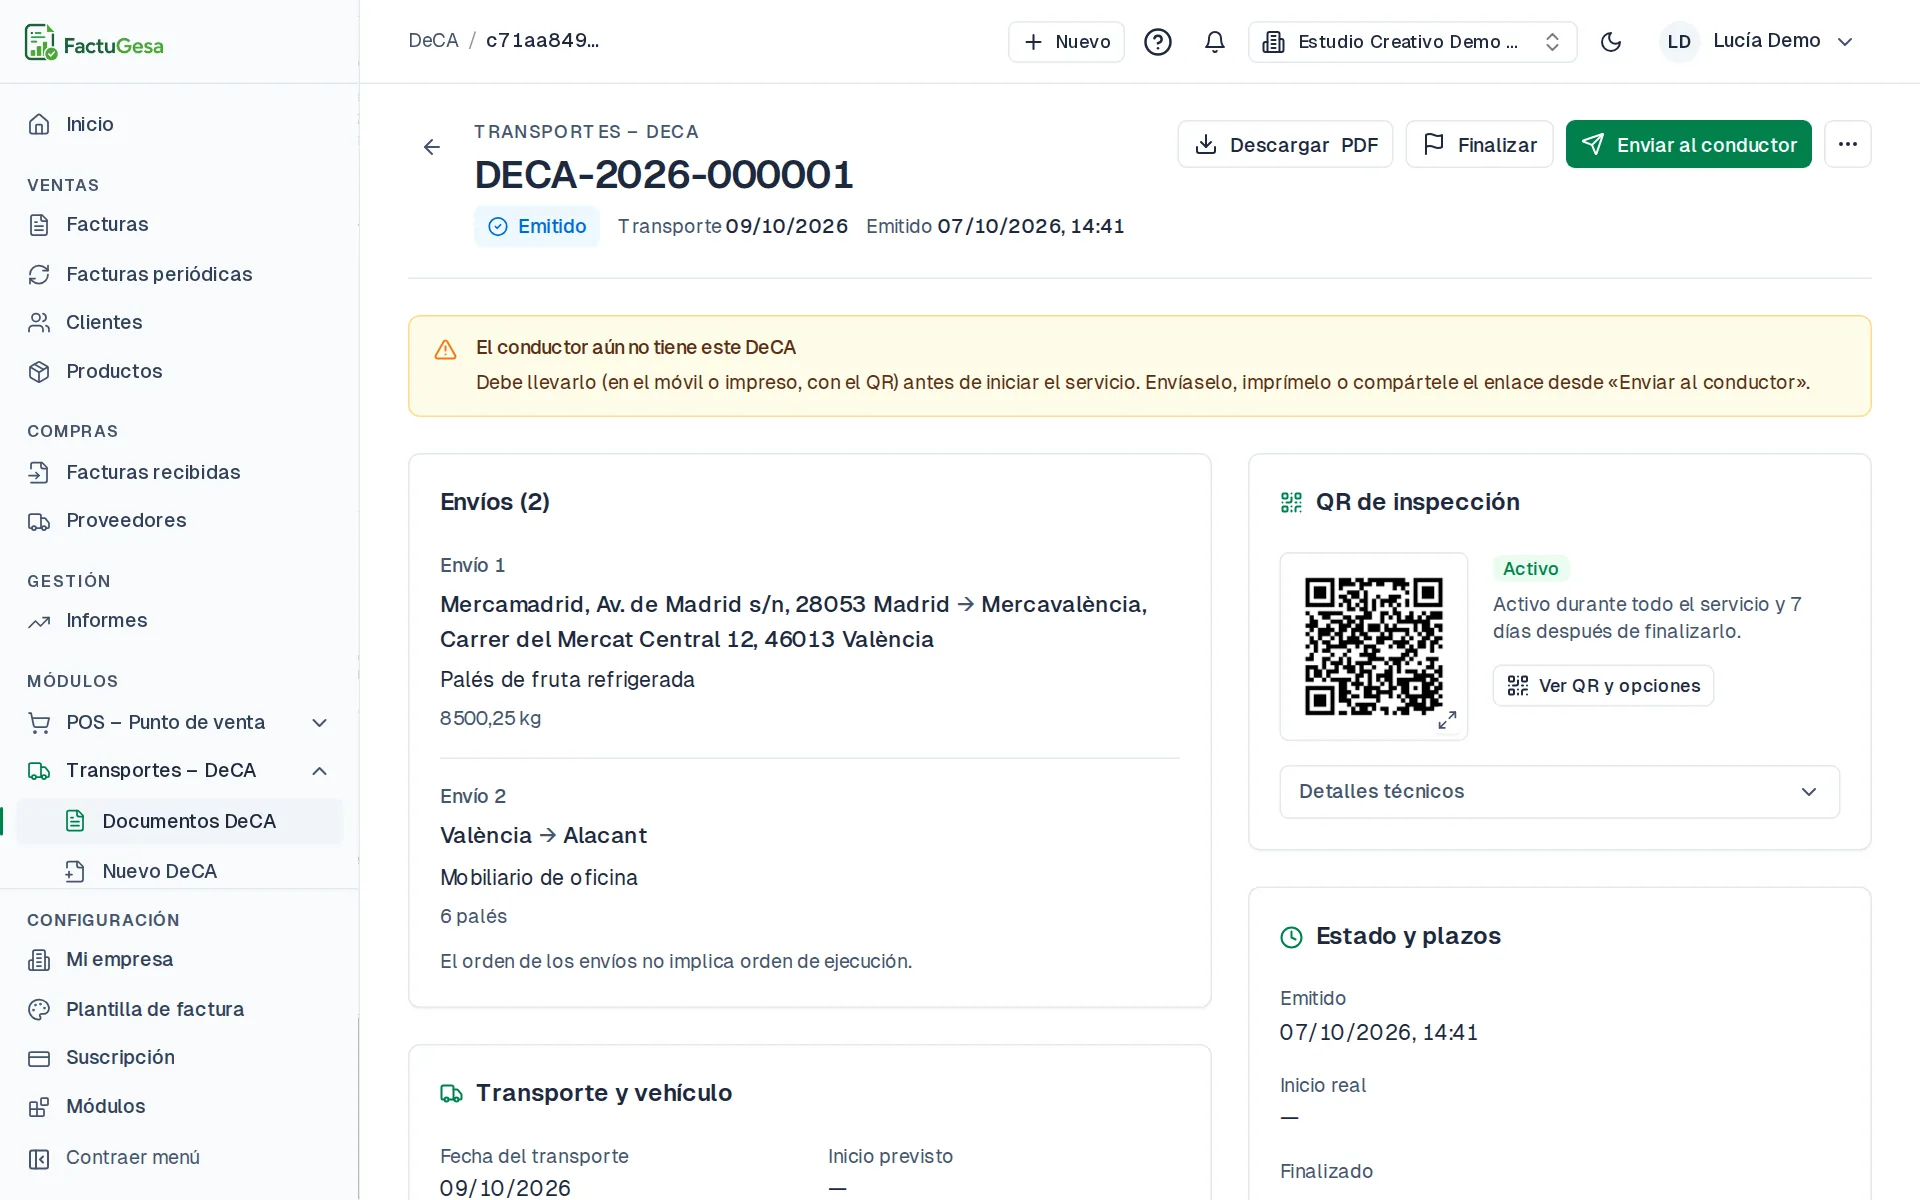Click Enviar al conductor
This screenshot has height=1200, width=1920.
1688,144
